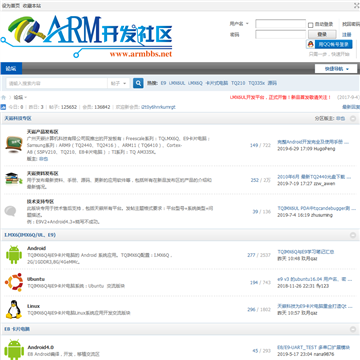Open the Ubuntu forum title link

click(36, 279)
